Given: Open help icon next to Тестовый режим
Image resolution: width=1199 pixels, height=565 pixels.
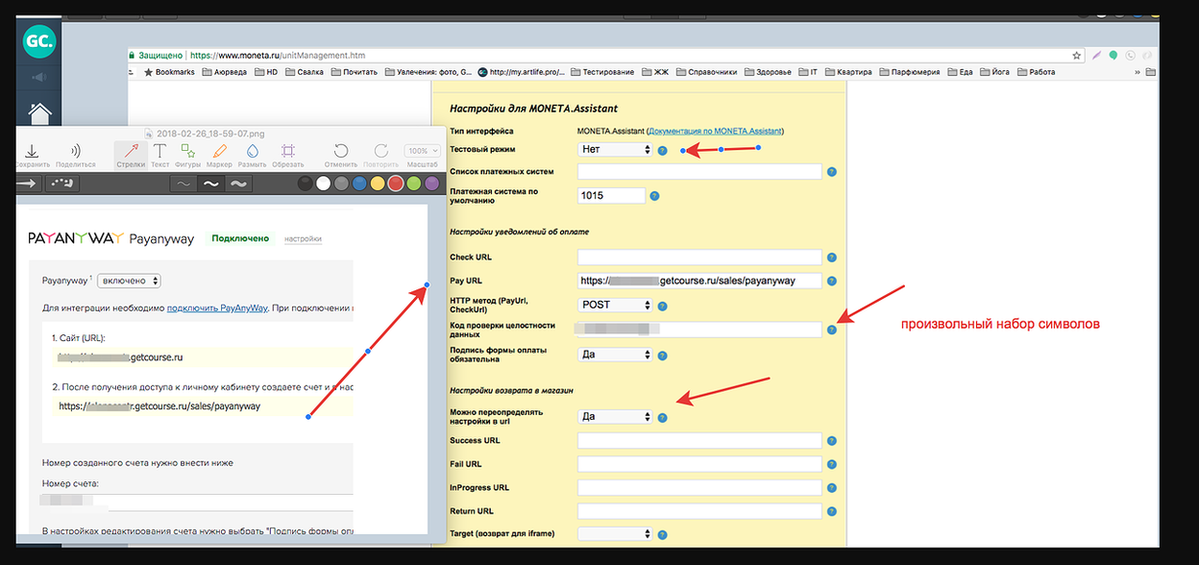Looking at the screenshot, I should click(663, 151).
